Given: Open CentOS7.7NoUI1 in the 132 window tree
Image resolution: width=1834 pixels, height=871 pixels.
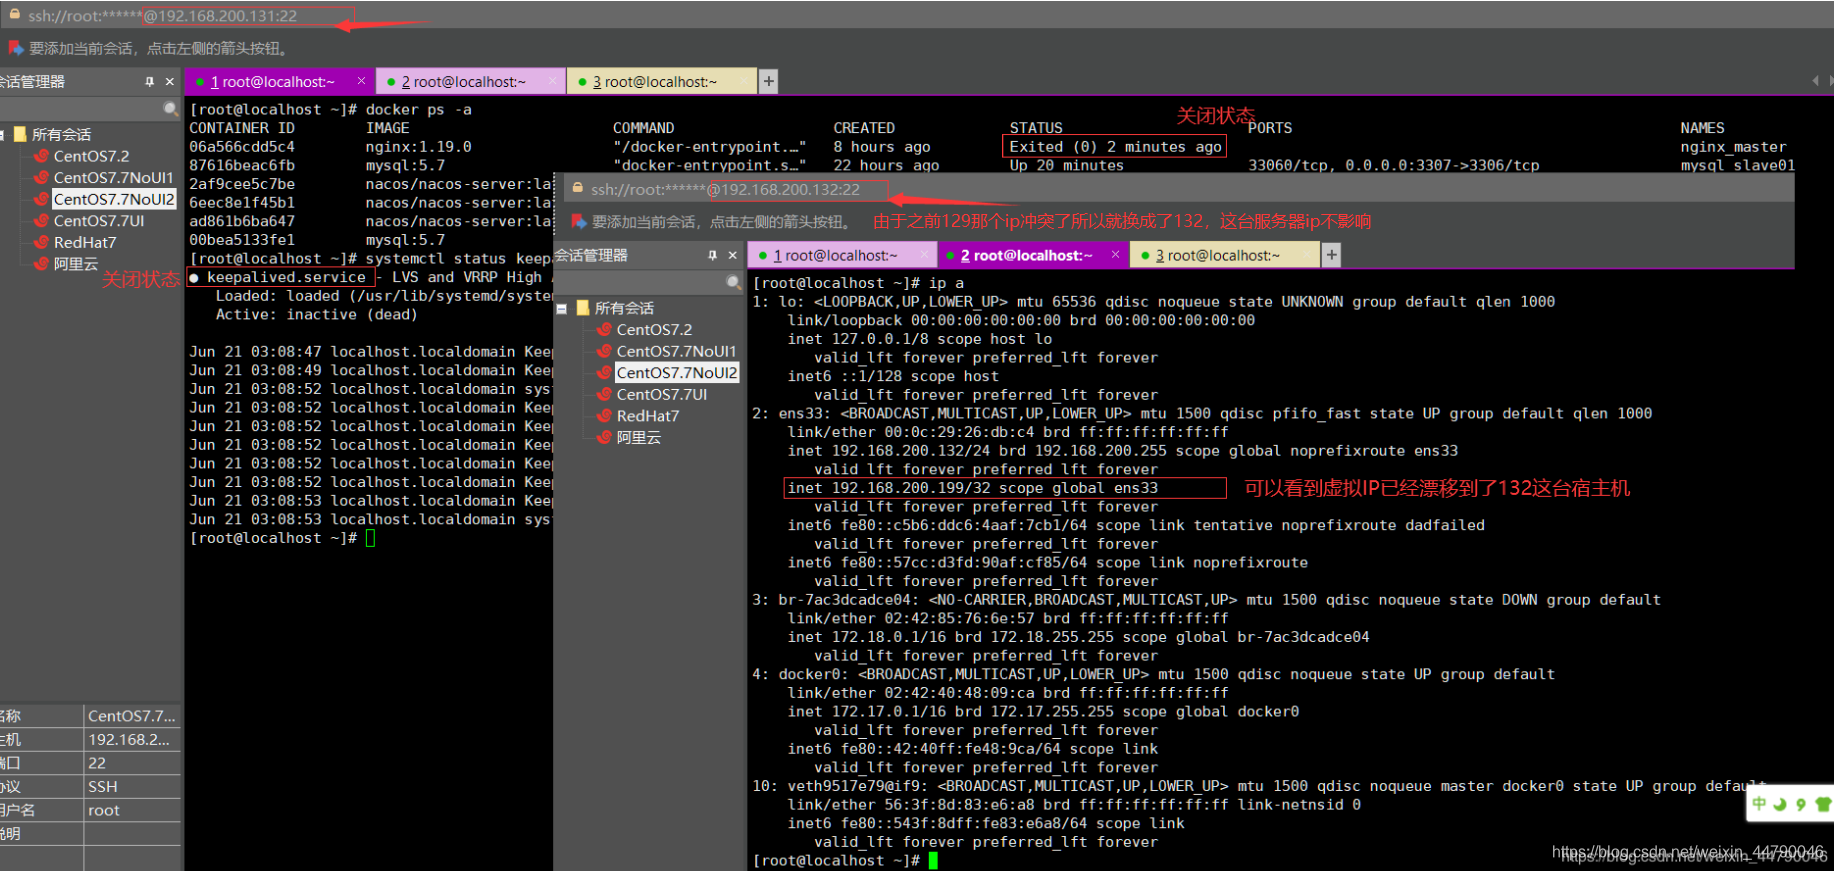Looking at the screenshot, I should pos(676,351).
